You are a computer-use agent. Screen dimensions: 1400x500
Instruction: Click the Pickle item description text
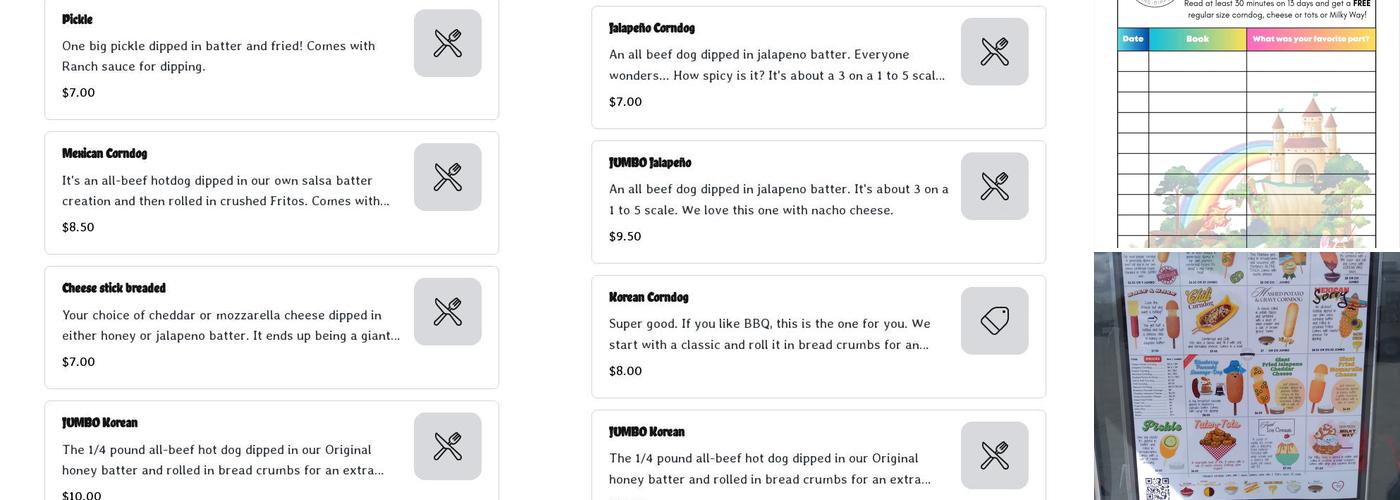point(218,56)
